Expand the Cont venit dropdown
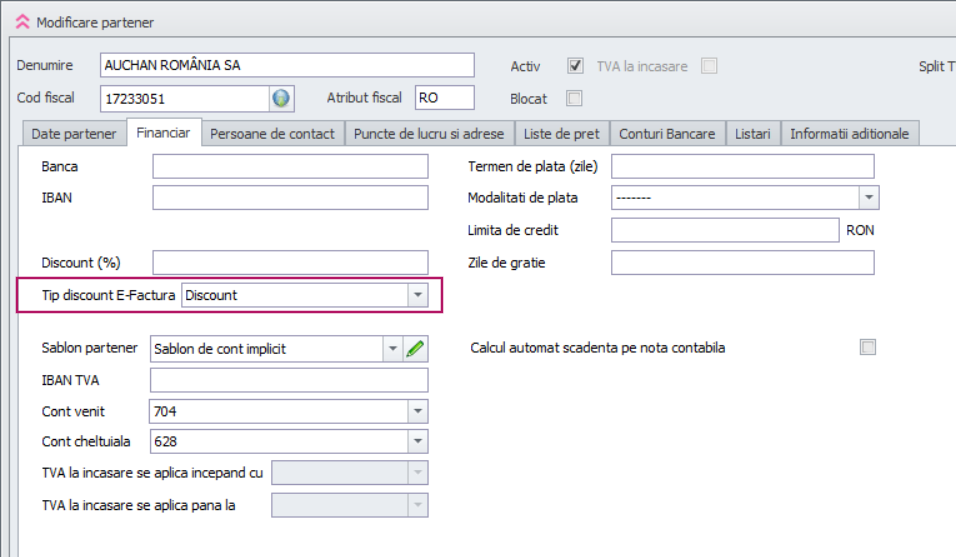 [417, 411]
